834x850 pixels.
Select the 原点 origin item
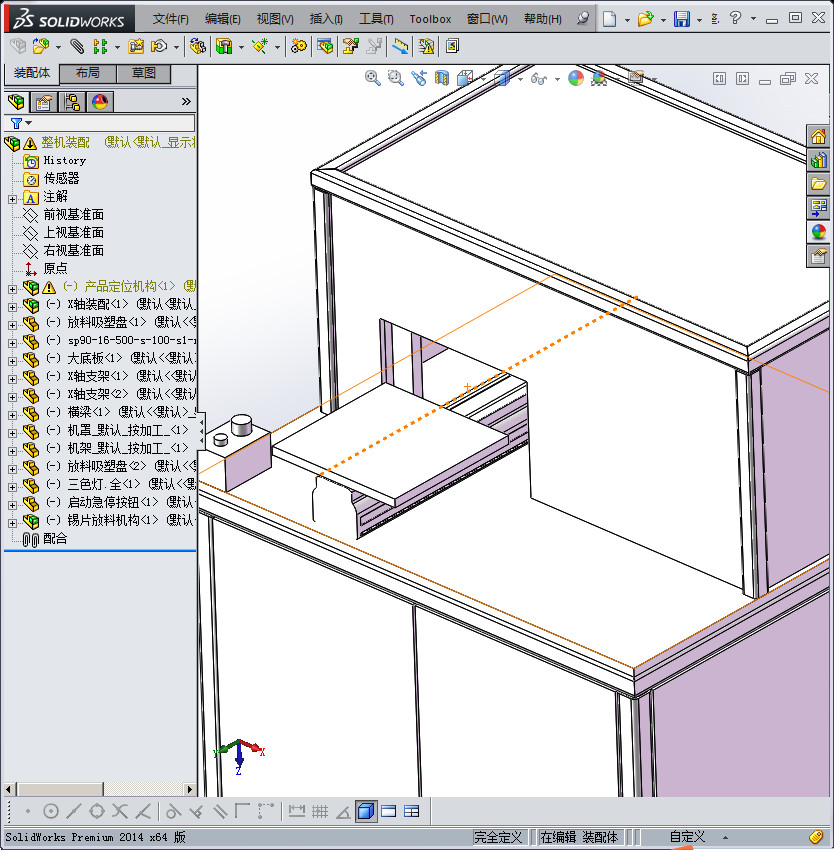tap(55, 268)
